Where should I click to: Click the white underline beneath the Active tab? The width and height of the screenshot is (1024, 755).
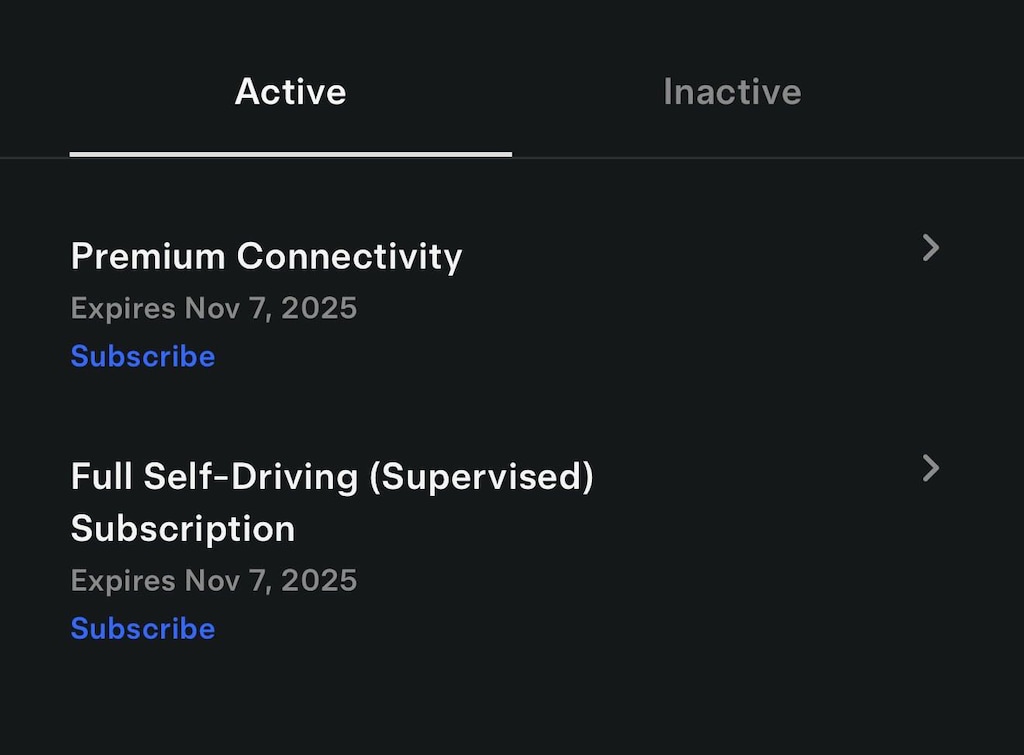[291, 154]
